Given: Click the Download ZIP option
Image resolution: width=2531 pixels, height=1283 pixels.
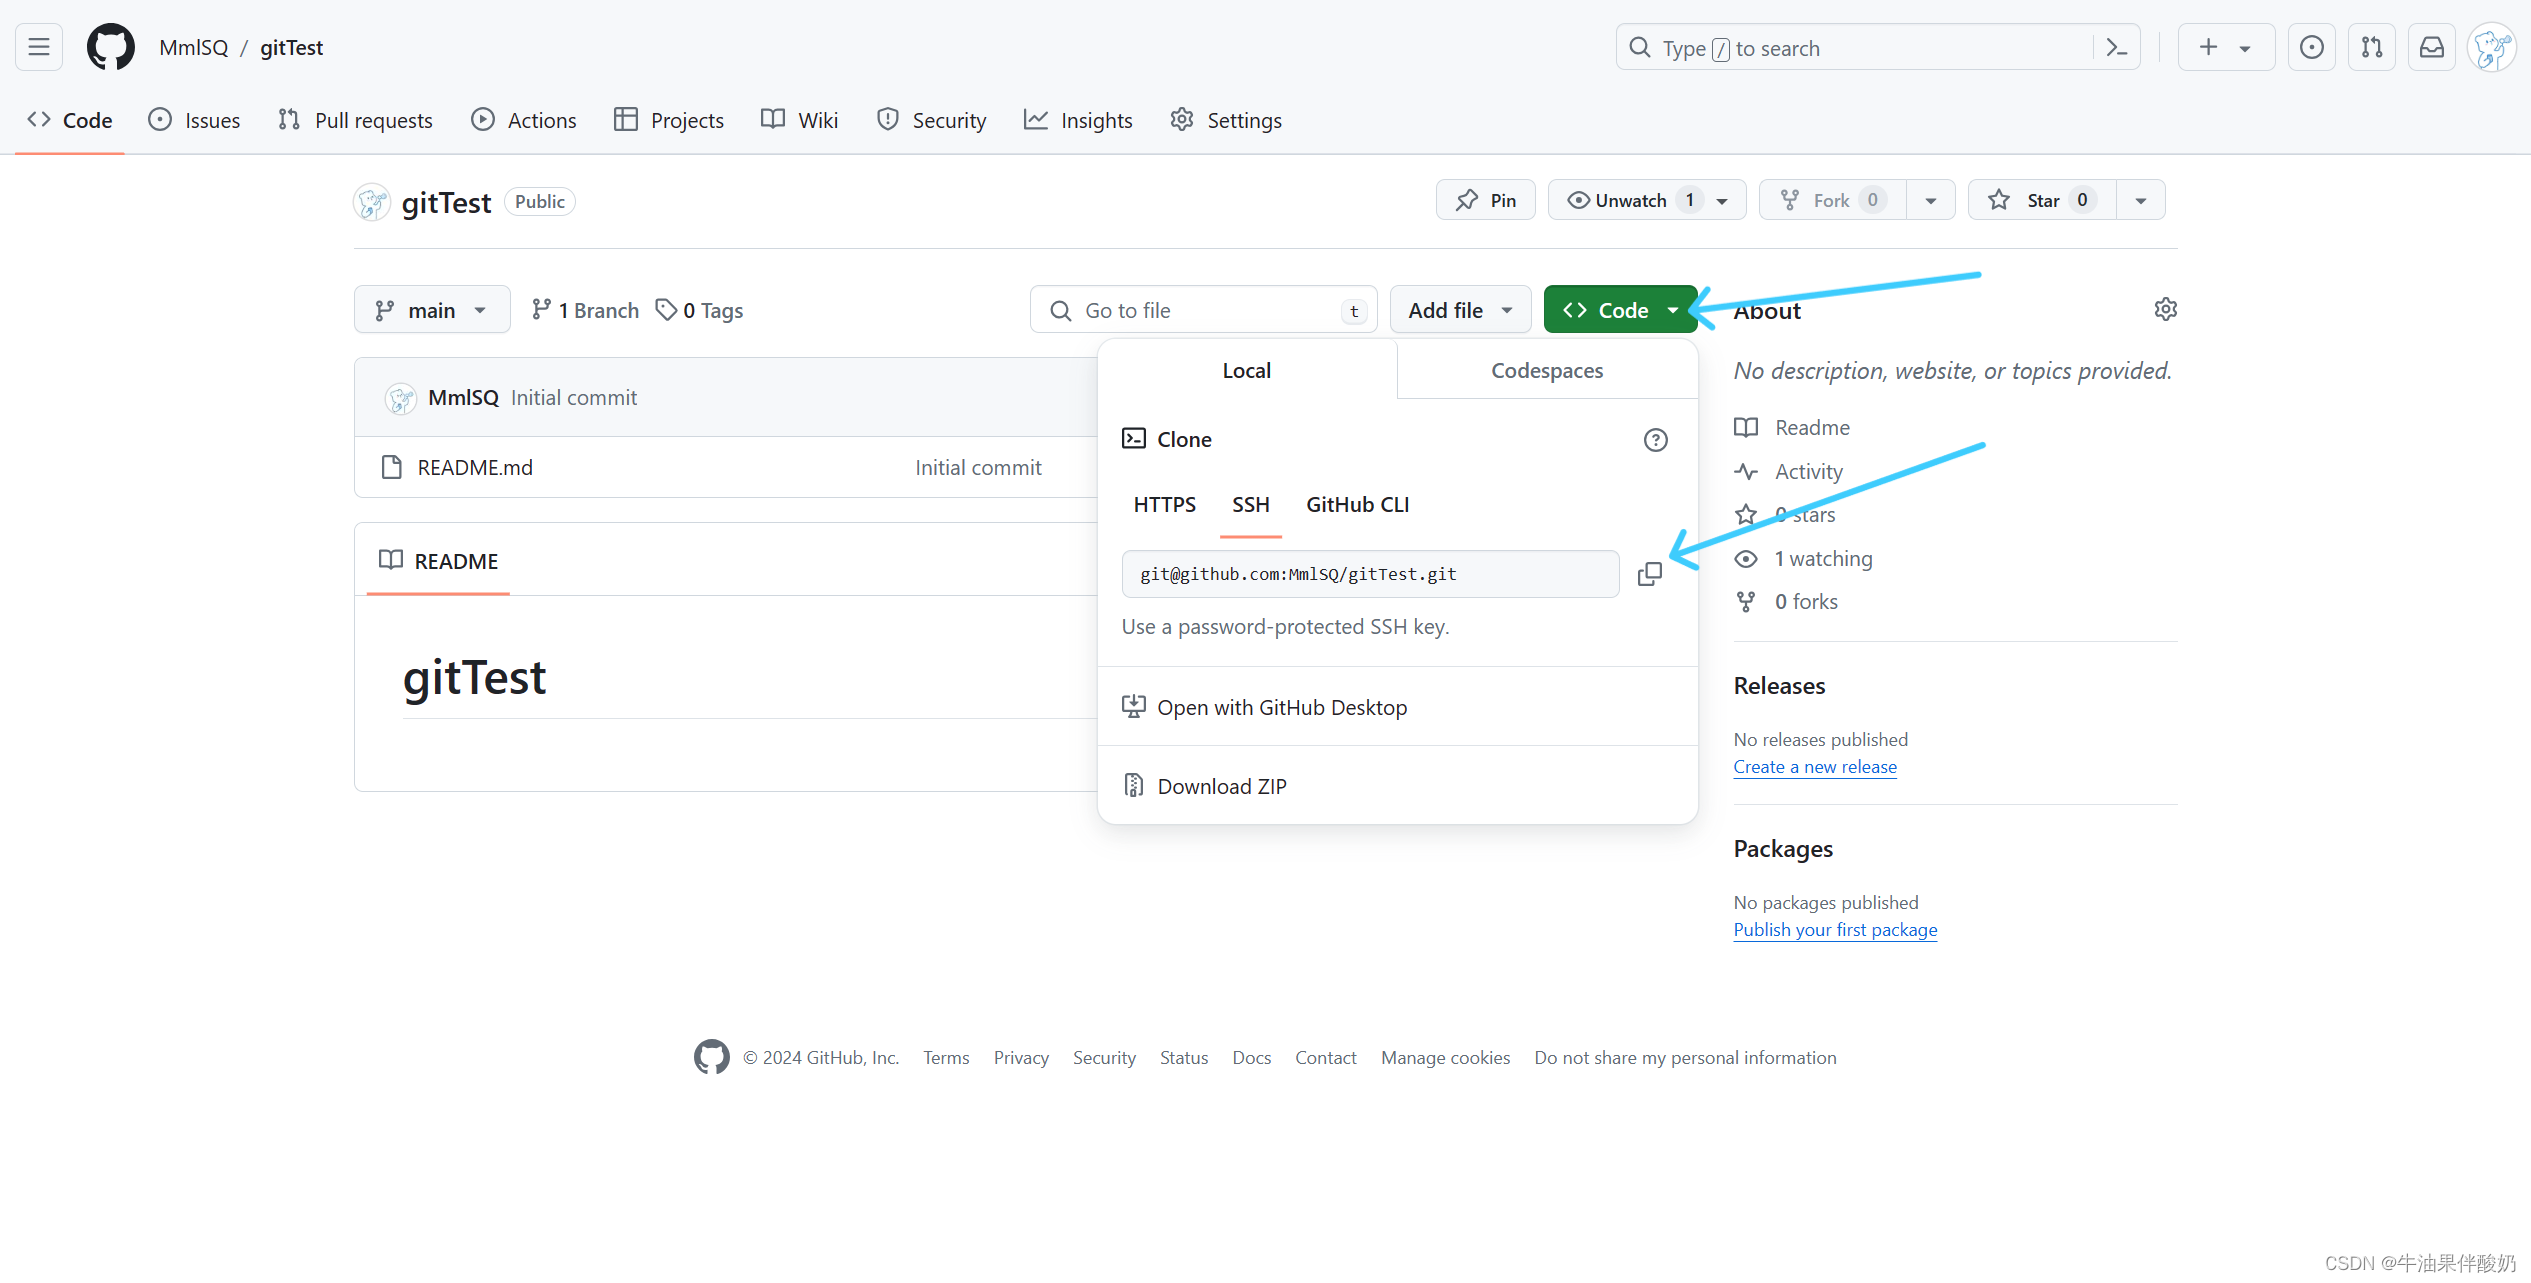Looking at the screenshot, I should (1221, 786).
